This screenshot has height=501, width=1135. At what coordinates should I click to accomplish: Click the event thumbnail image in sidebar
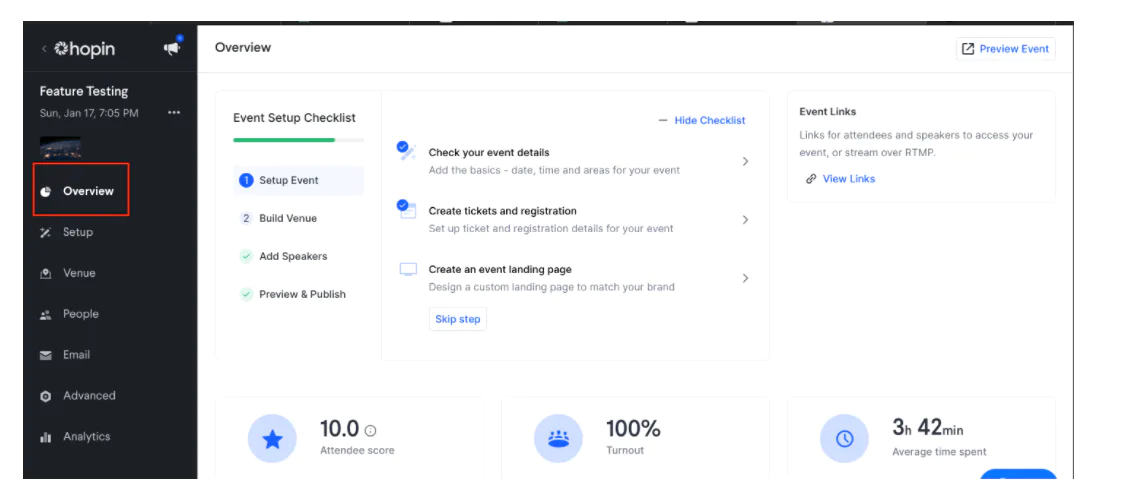60,147
